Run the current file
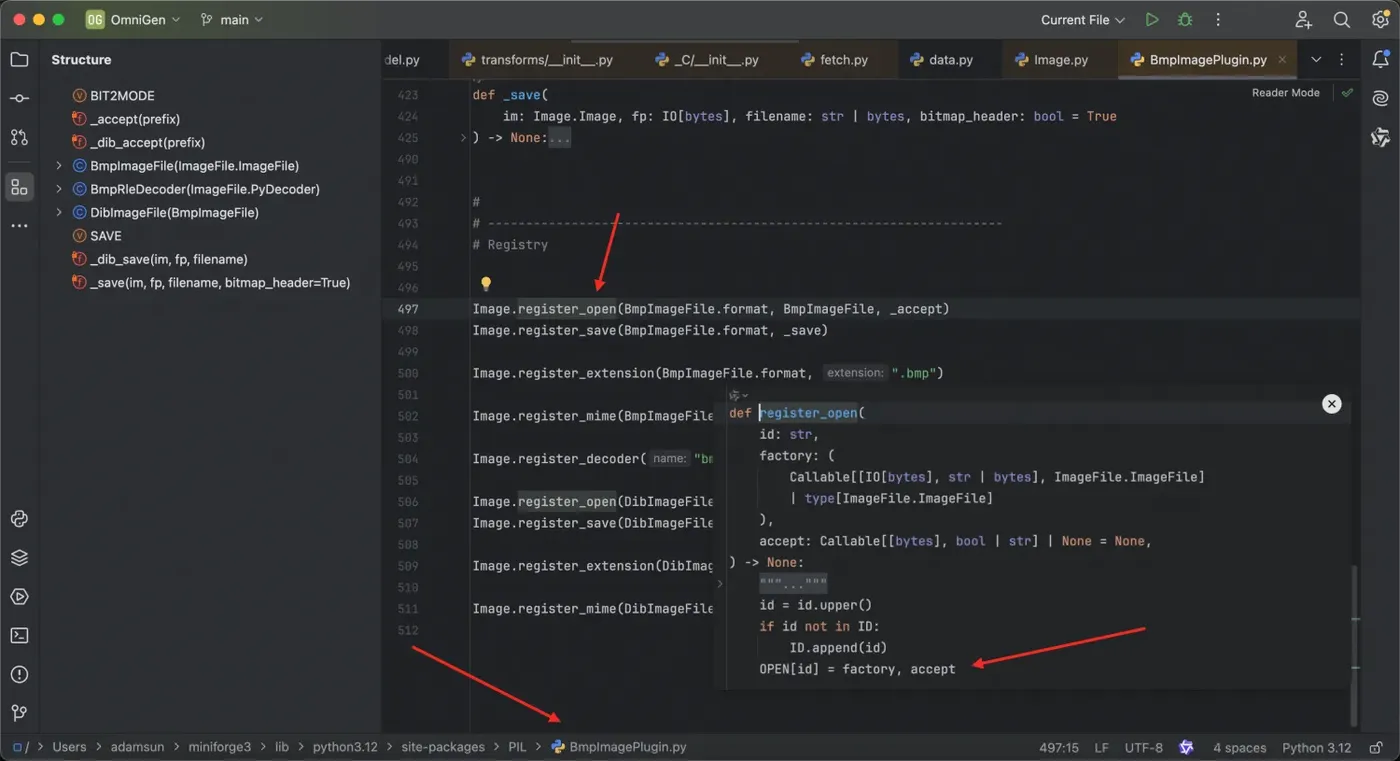This screenshot has width=1400, height=761. pyautogui.click(x=1152, y=20)
